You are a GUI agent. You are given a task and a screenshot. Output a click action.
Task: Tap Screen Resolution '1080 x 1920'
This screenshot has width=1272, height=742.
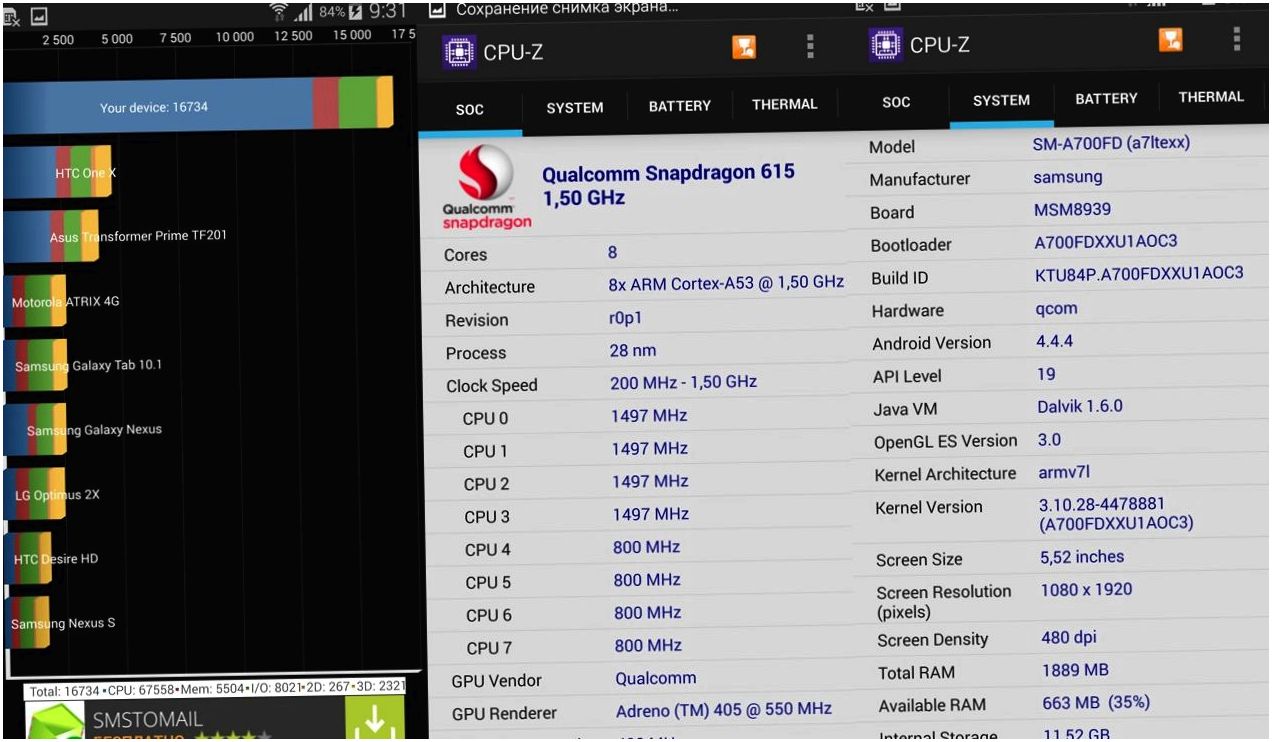[x=1086, y=589]
